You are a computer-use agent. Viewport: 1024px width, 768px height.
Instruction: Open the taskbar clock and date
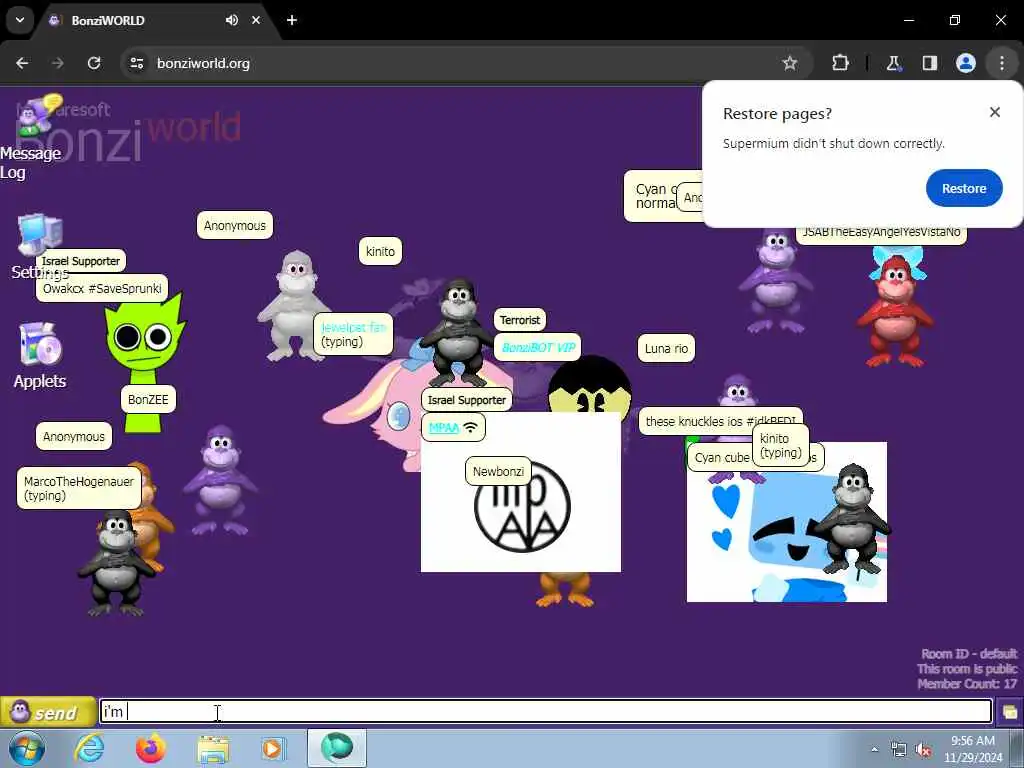(973, 749)
